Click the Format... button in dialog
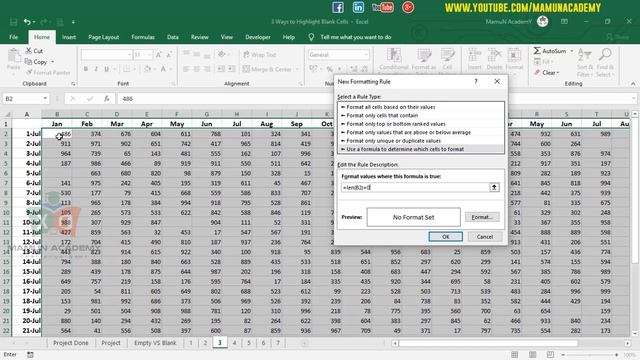 coord(482,217)
